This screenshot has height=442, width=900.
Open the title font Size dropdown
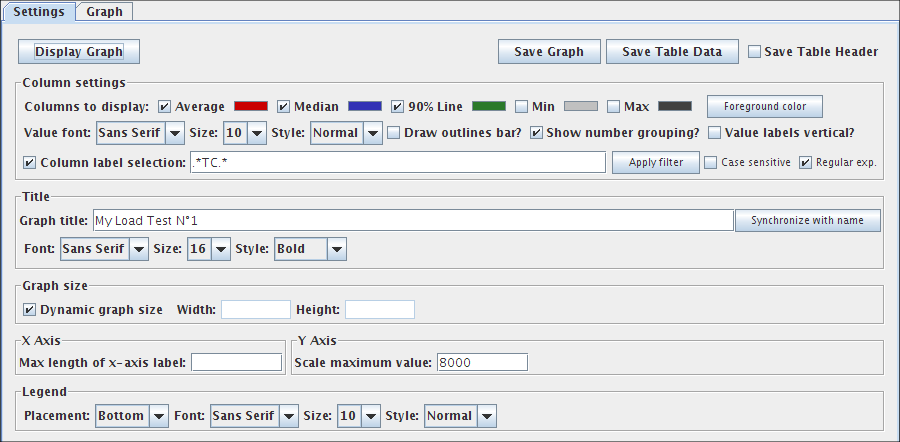(x=208, y=249)
